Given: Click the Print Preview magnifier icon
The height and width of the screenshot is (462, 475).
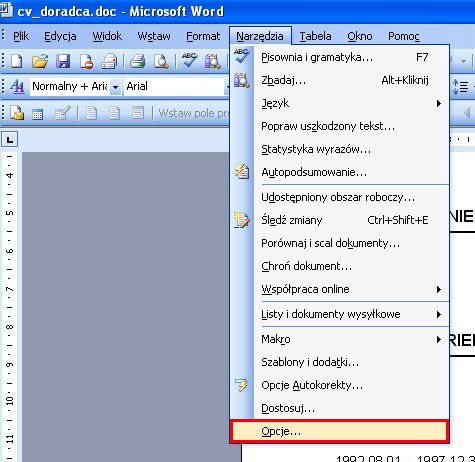Looking at the screenshot, I should 161,61.
